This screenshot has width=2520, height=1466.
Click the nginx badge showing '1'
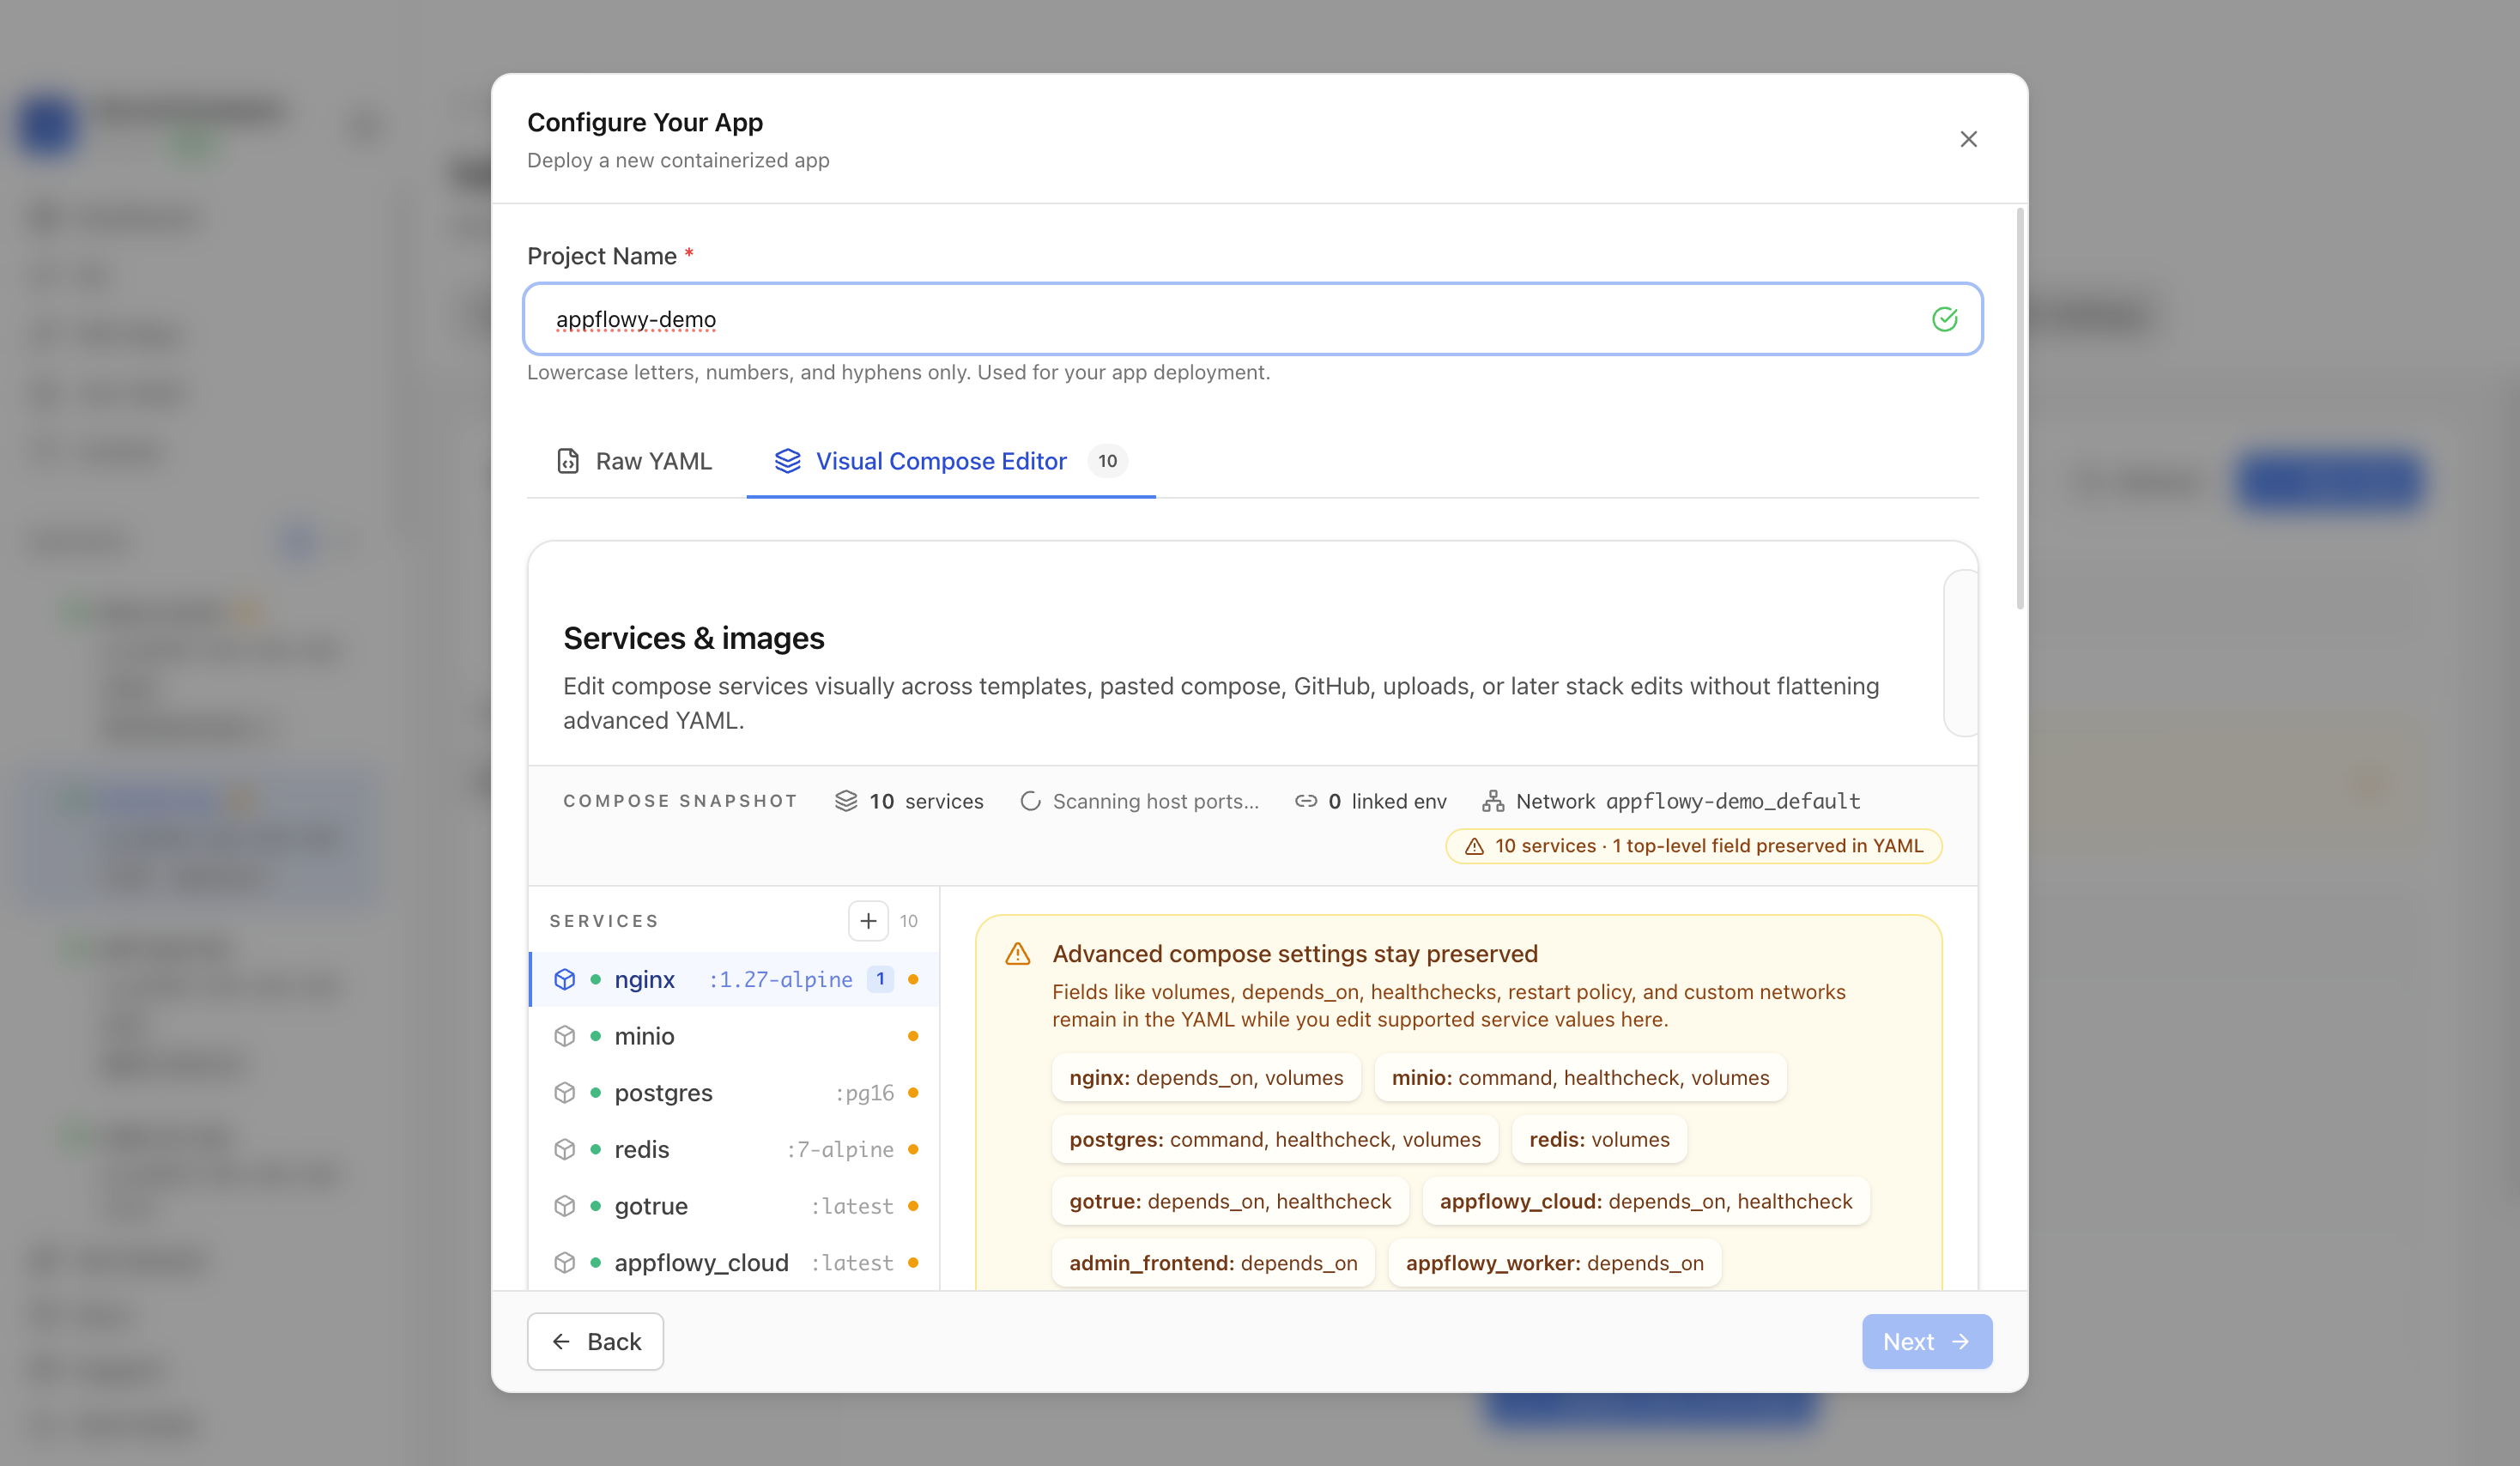(x=880, y=979)
